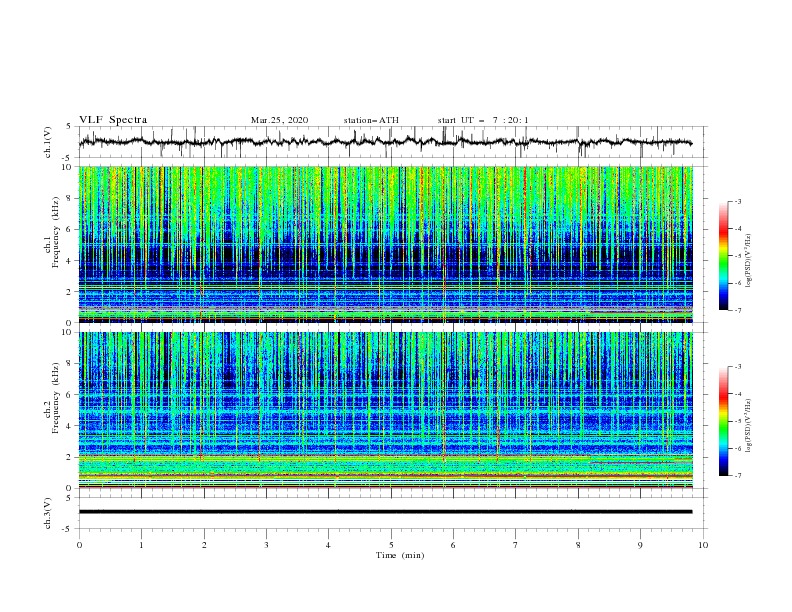Click the upper color bar's log(PSD) label
Viewport: 792px width, 612px height.
tap(749, 261)
